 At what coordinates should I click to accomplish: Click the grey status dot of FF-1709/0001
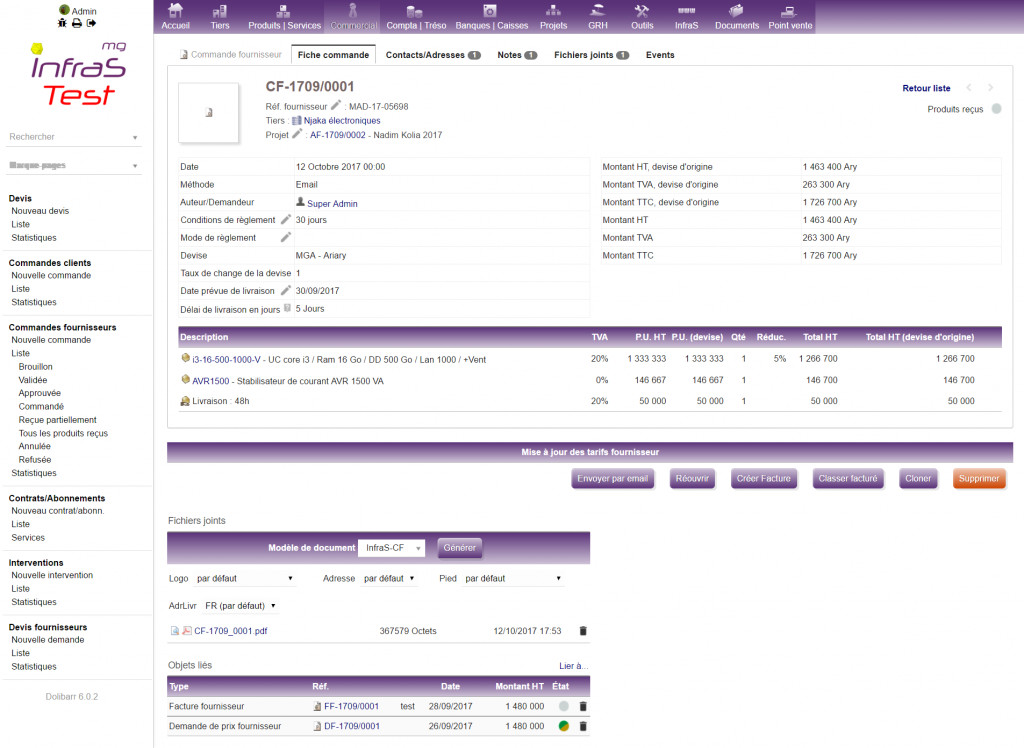(564, 706)
